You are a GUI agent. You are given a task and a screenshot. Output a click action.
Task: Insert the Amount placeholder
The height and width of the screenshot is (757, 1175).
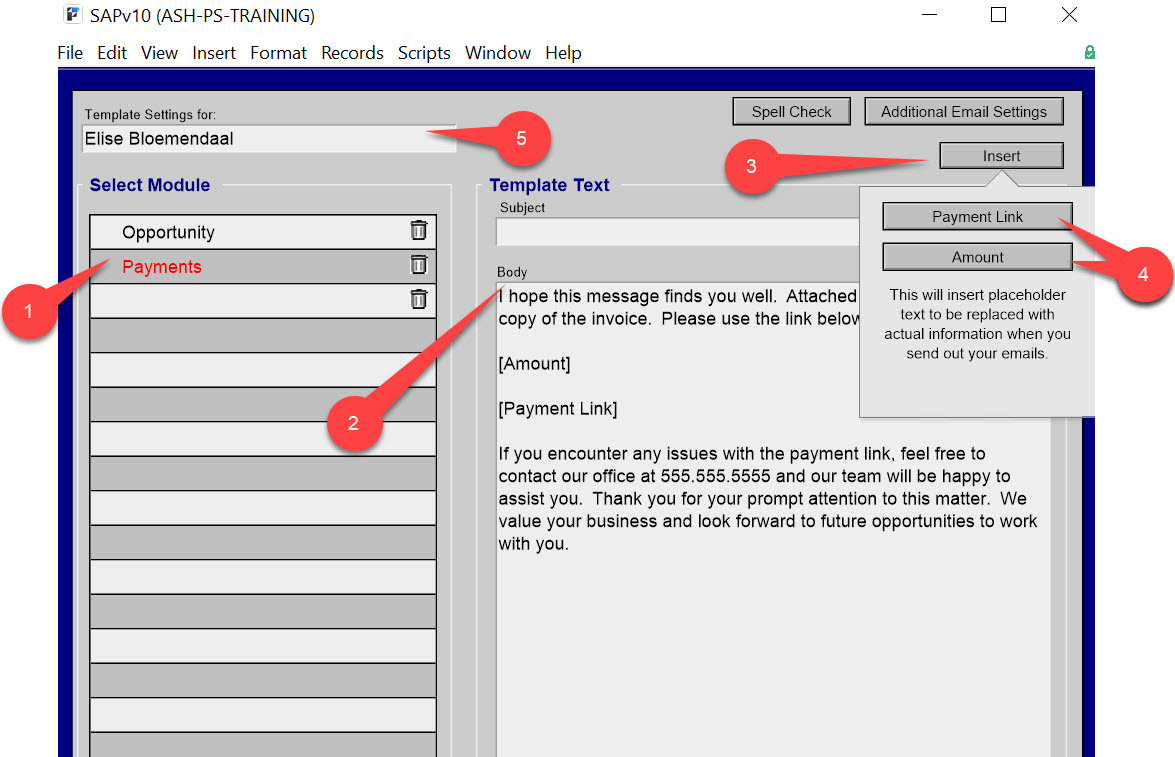(x=977, y=257)
